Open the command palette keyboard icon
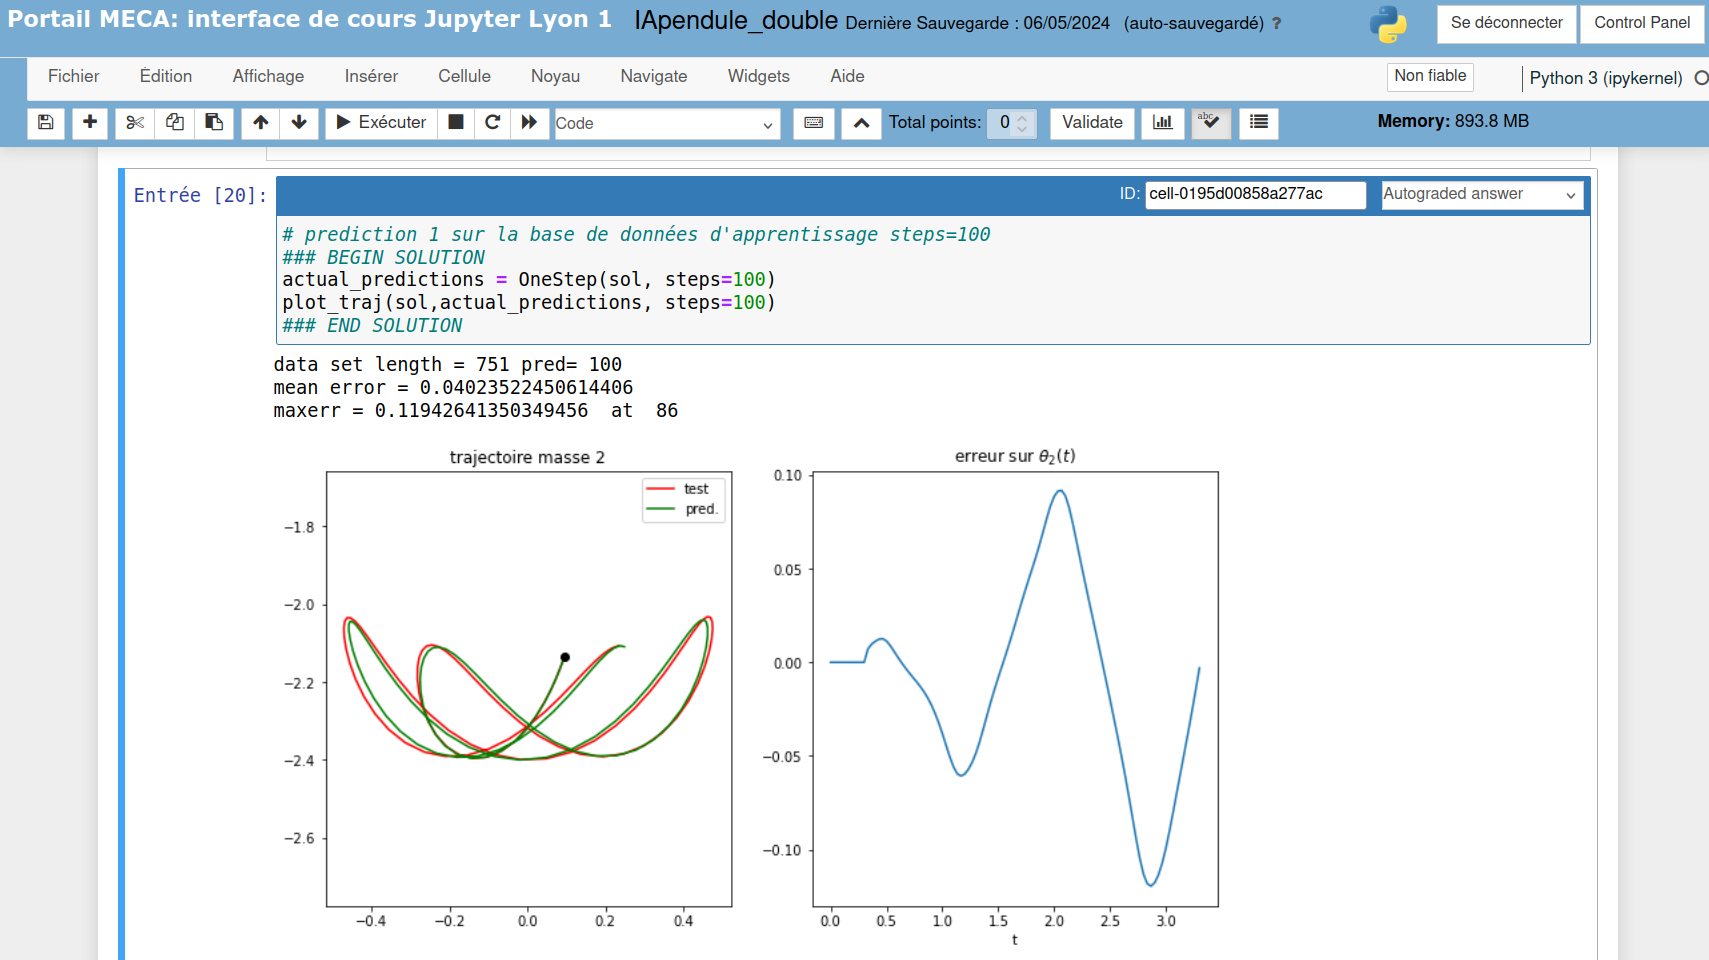 [x=814, y=122]
